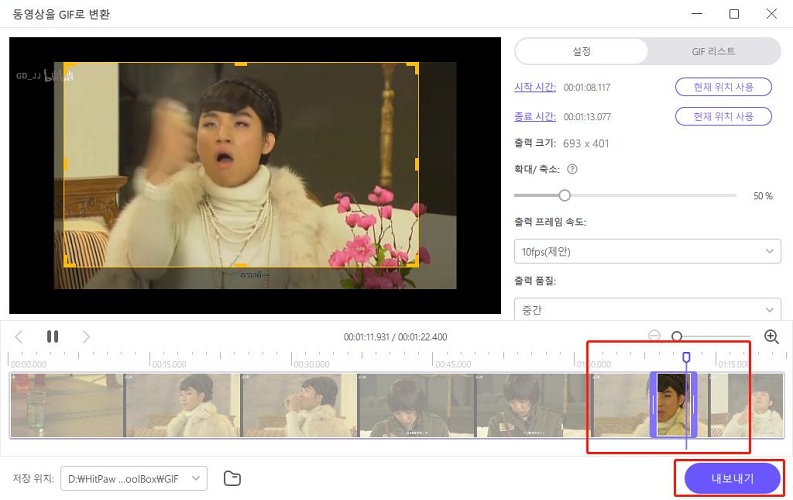Switch to the 설정 tab
The width and height of the screenshot is (793, 500).
point(580,51)
